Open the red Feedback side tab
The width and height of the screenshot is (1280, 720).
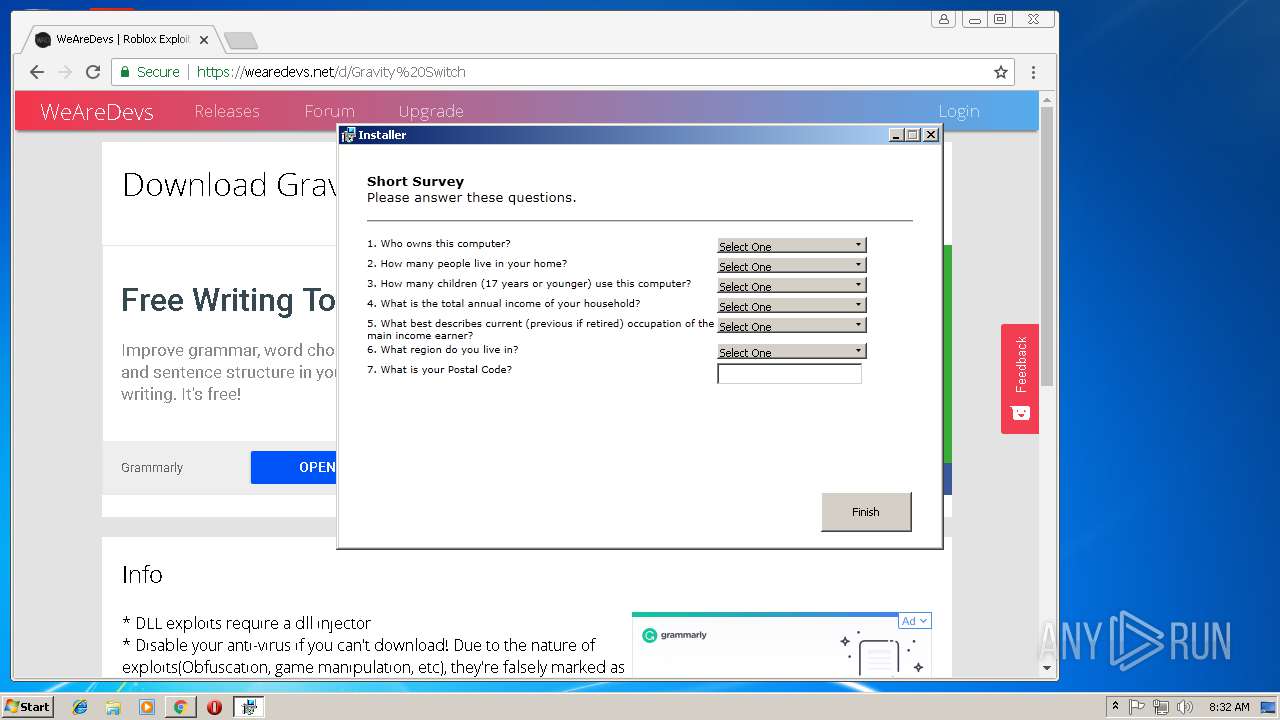click(x=1020, y=378)
